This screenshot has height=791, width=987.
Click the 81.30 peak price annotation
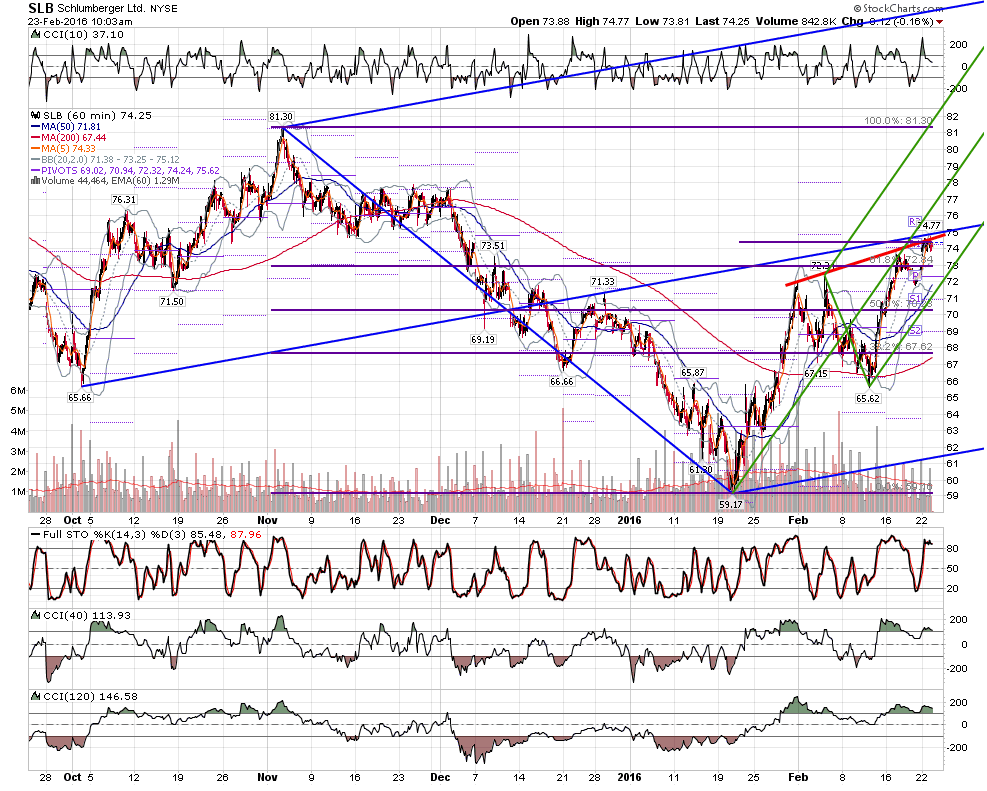click(281, 117)
